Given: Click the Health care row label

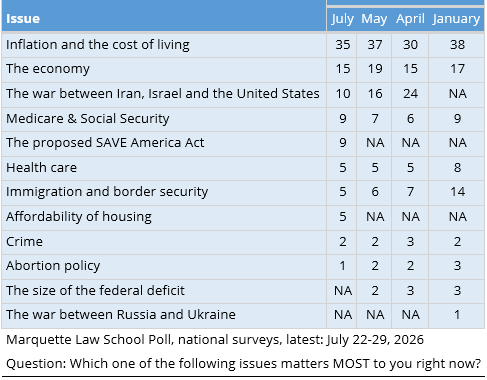Looking at the screenshot, I should [x=41, y=167].
